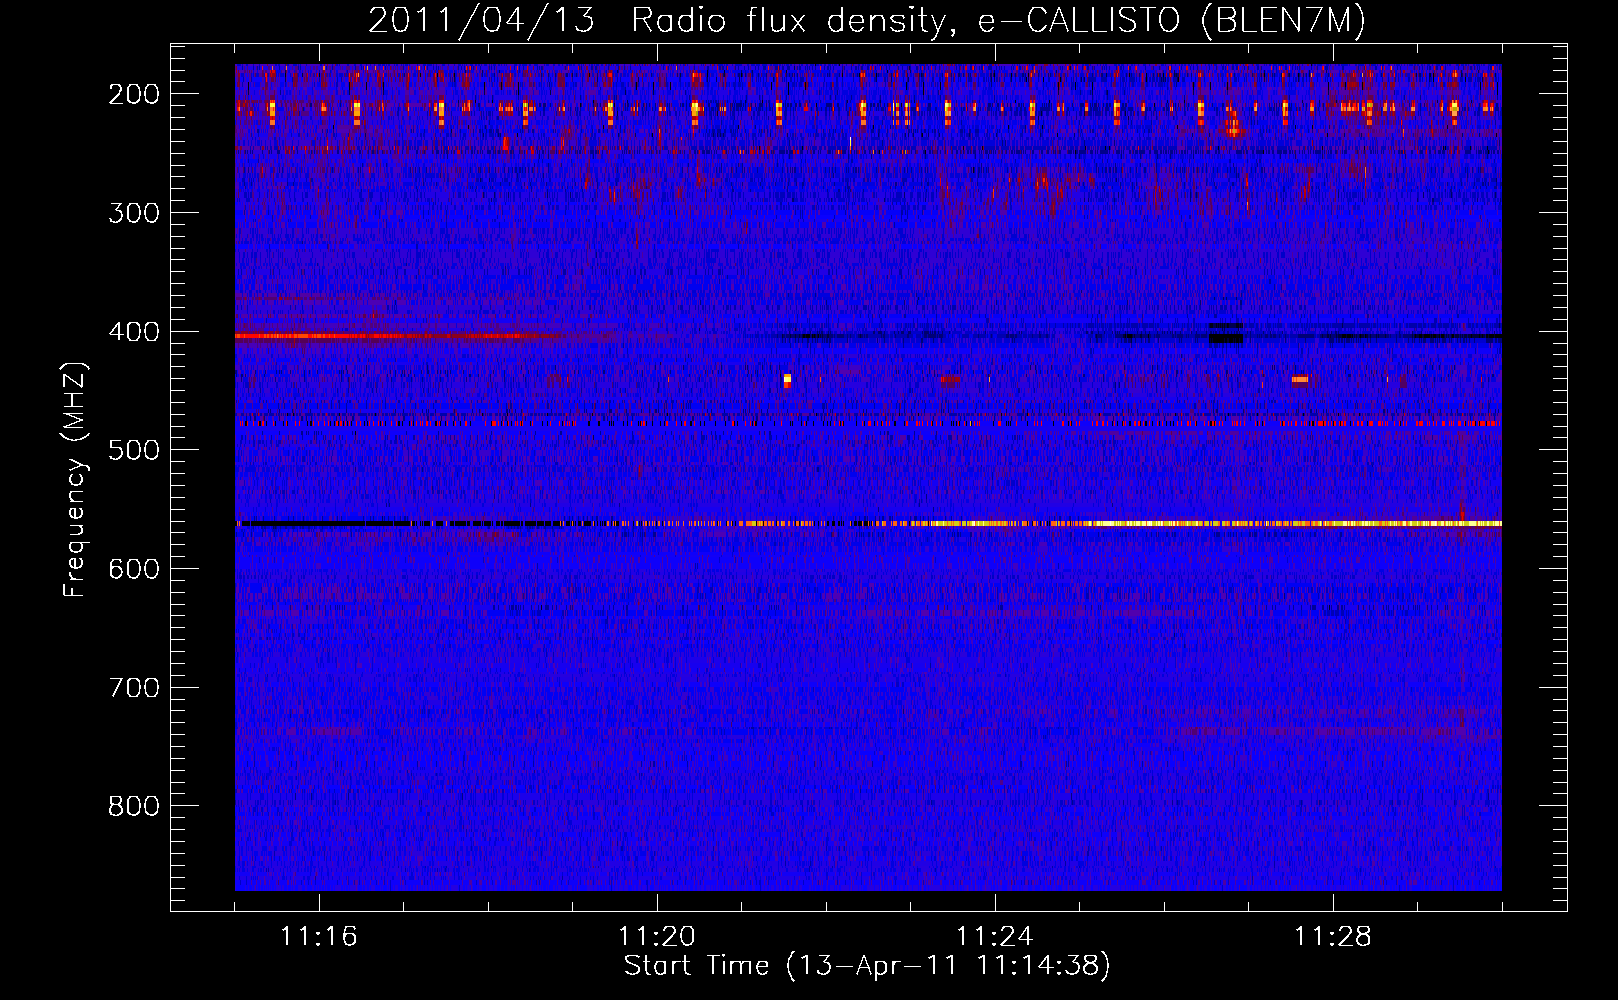Select the 700 frequency tick label
This screenshot has width=1618, height=1000.
(133, 688)
